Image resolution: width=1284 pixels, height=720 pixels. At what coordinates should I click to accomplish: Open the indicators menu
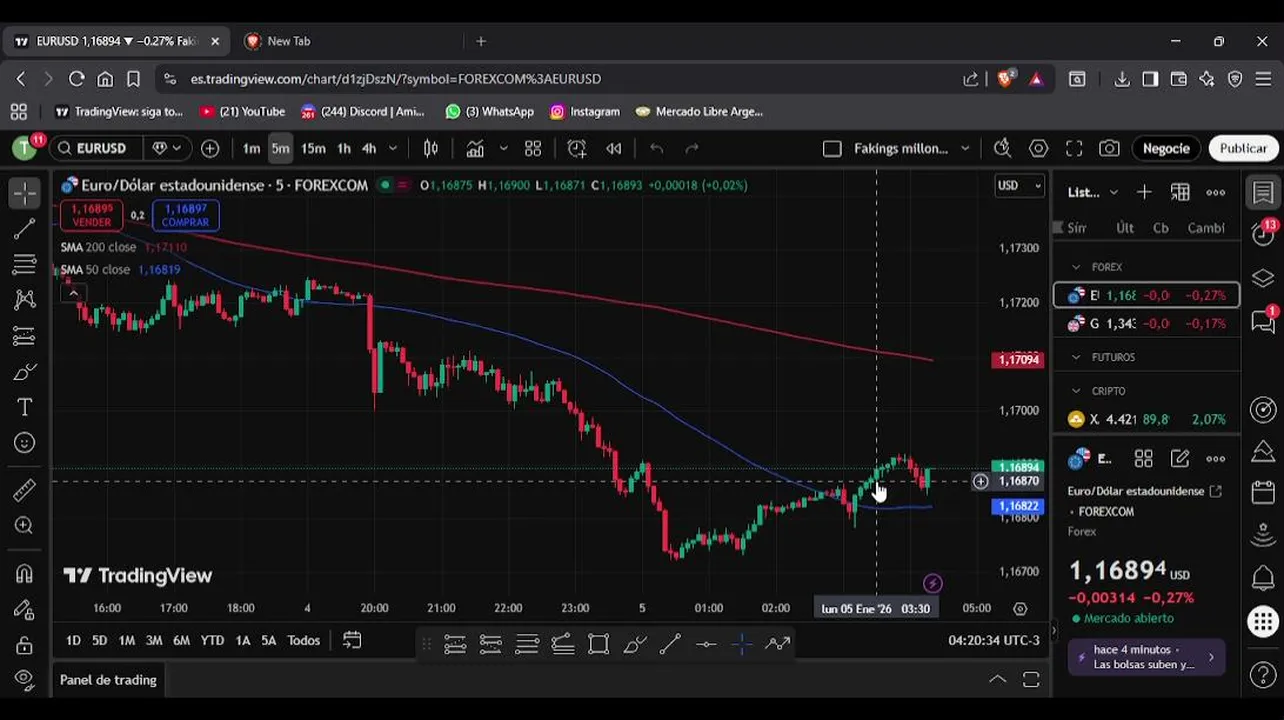(475, 148)
